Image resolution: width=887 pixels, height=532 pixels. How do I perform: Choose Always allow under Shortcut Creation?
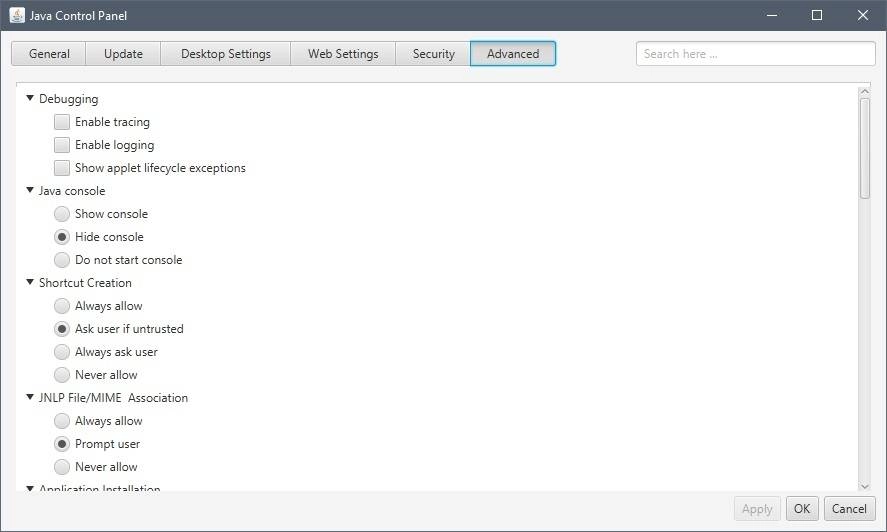point(62,306)
